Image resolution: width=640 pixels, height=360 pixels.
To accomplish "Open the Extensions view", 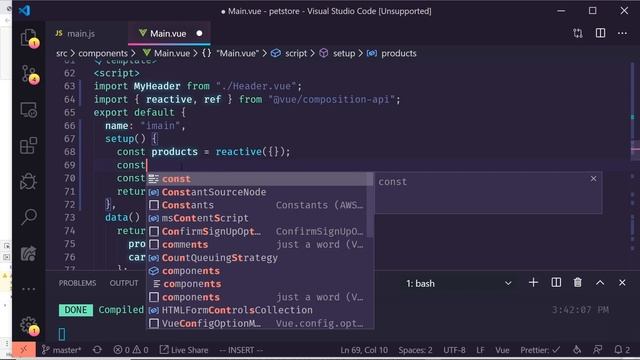I will click(29, 146).
